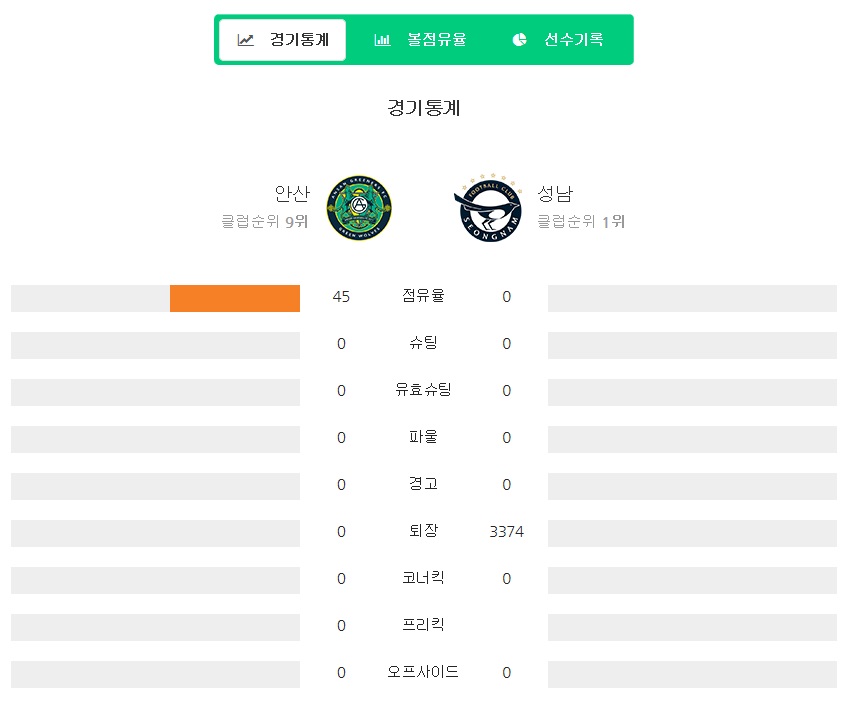
Task: Click the line chart icon in 경기통계 tab
Action: (246, 40)
